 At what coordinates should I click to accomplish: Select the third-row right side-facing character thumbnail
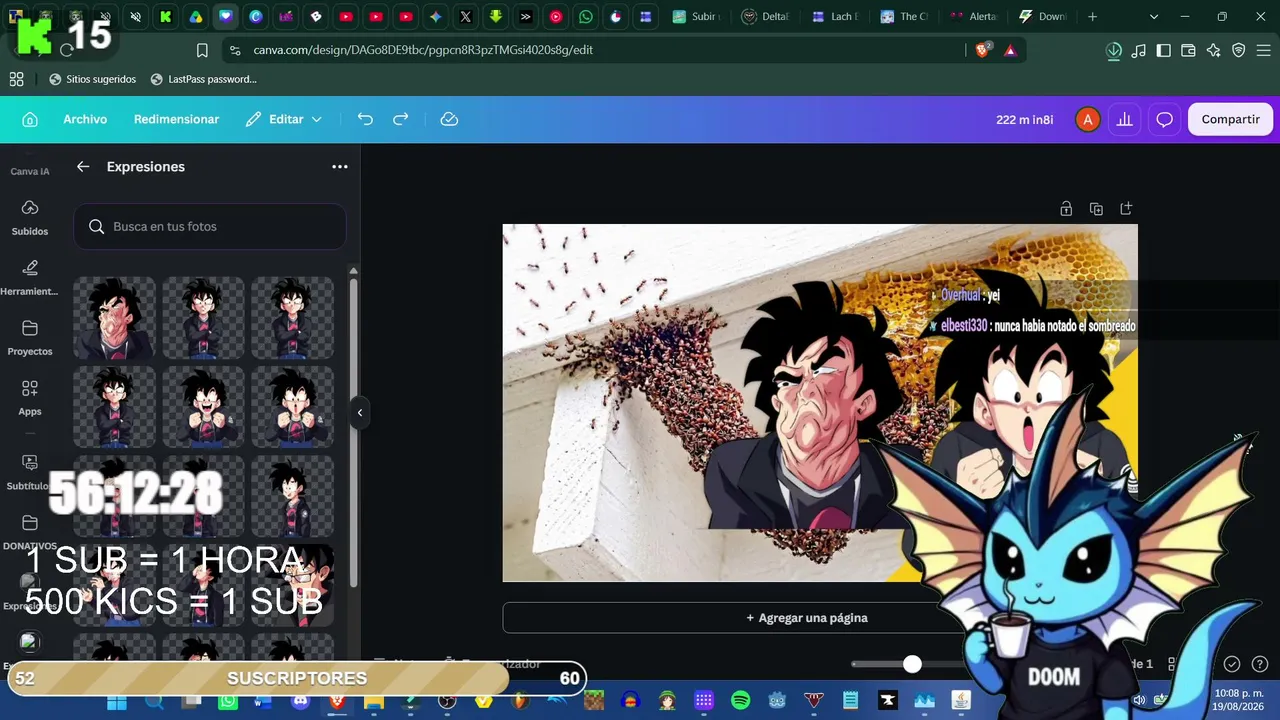click(292, 496)
